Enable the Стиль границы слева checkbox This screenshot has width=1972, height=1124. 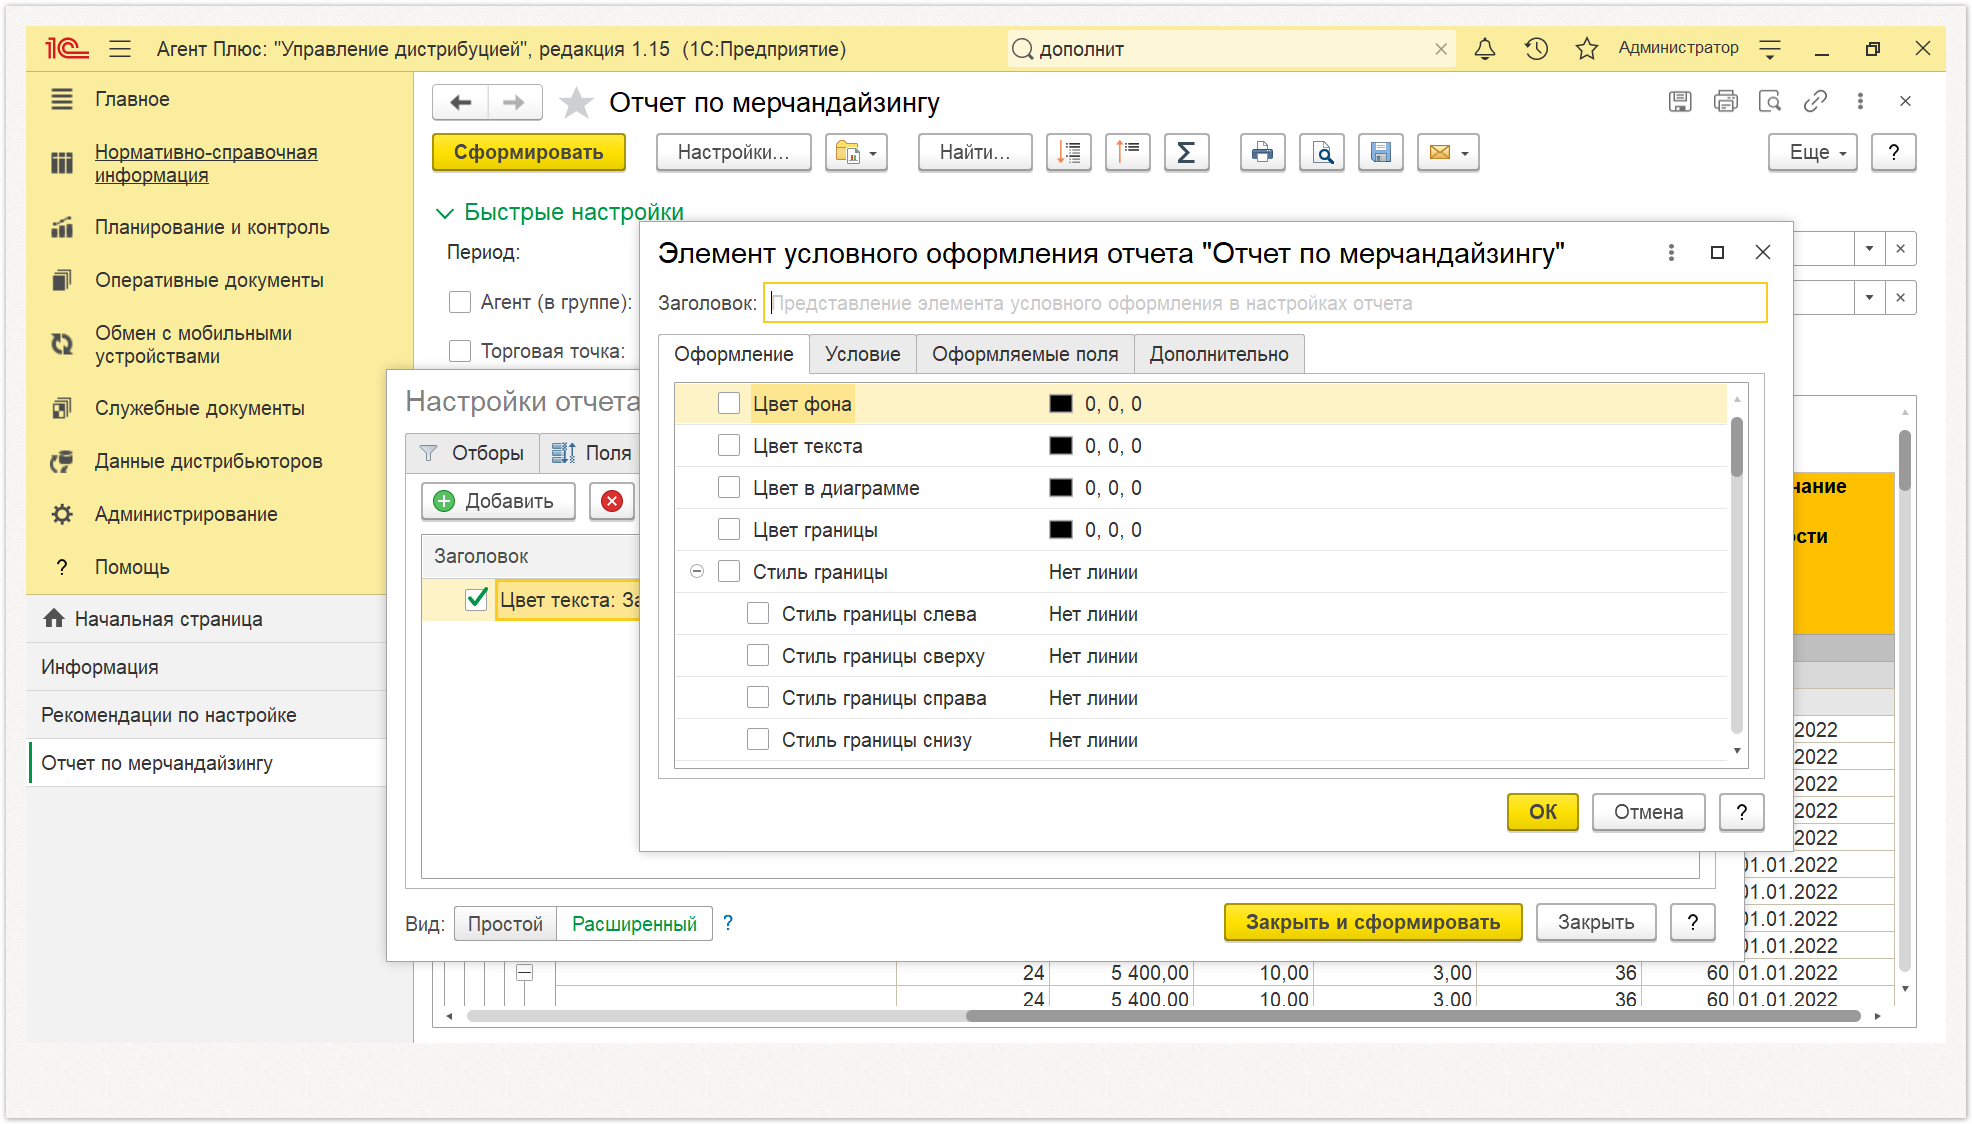758,614
